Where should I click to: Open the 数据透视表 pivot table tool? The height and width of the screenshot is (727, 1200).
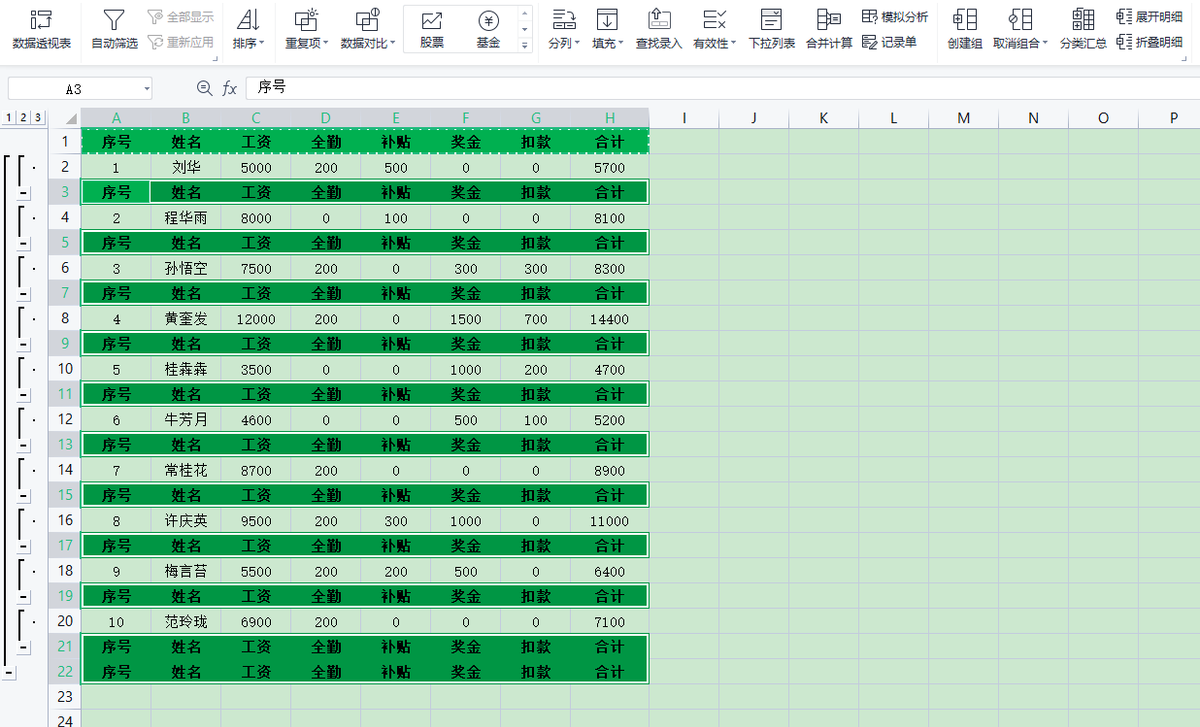pyautogui.click(x=41, y=30)
